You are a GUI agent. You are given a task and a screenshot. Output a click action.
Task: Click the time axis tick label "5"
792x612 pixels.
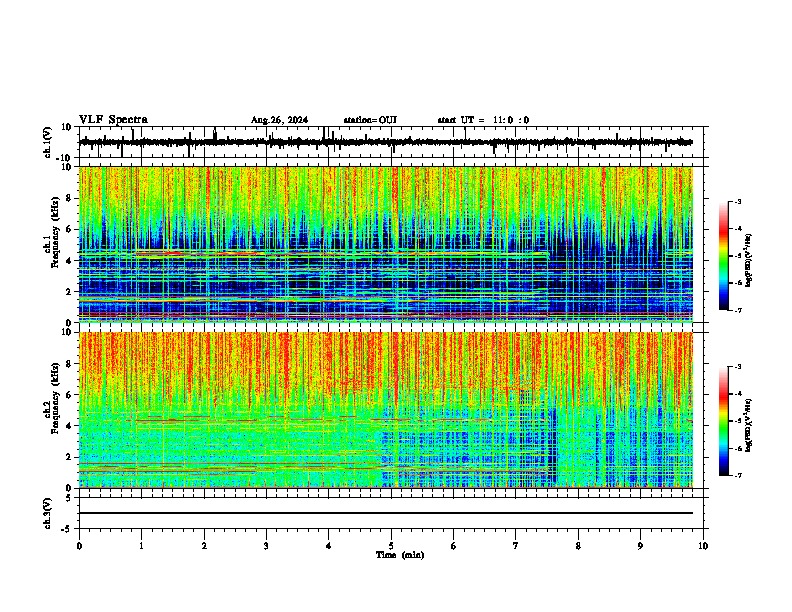coord(391,546)
